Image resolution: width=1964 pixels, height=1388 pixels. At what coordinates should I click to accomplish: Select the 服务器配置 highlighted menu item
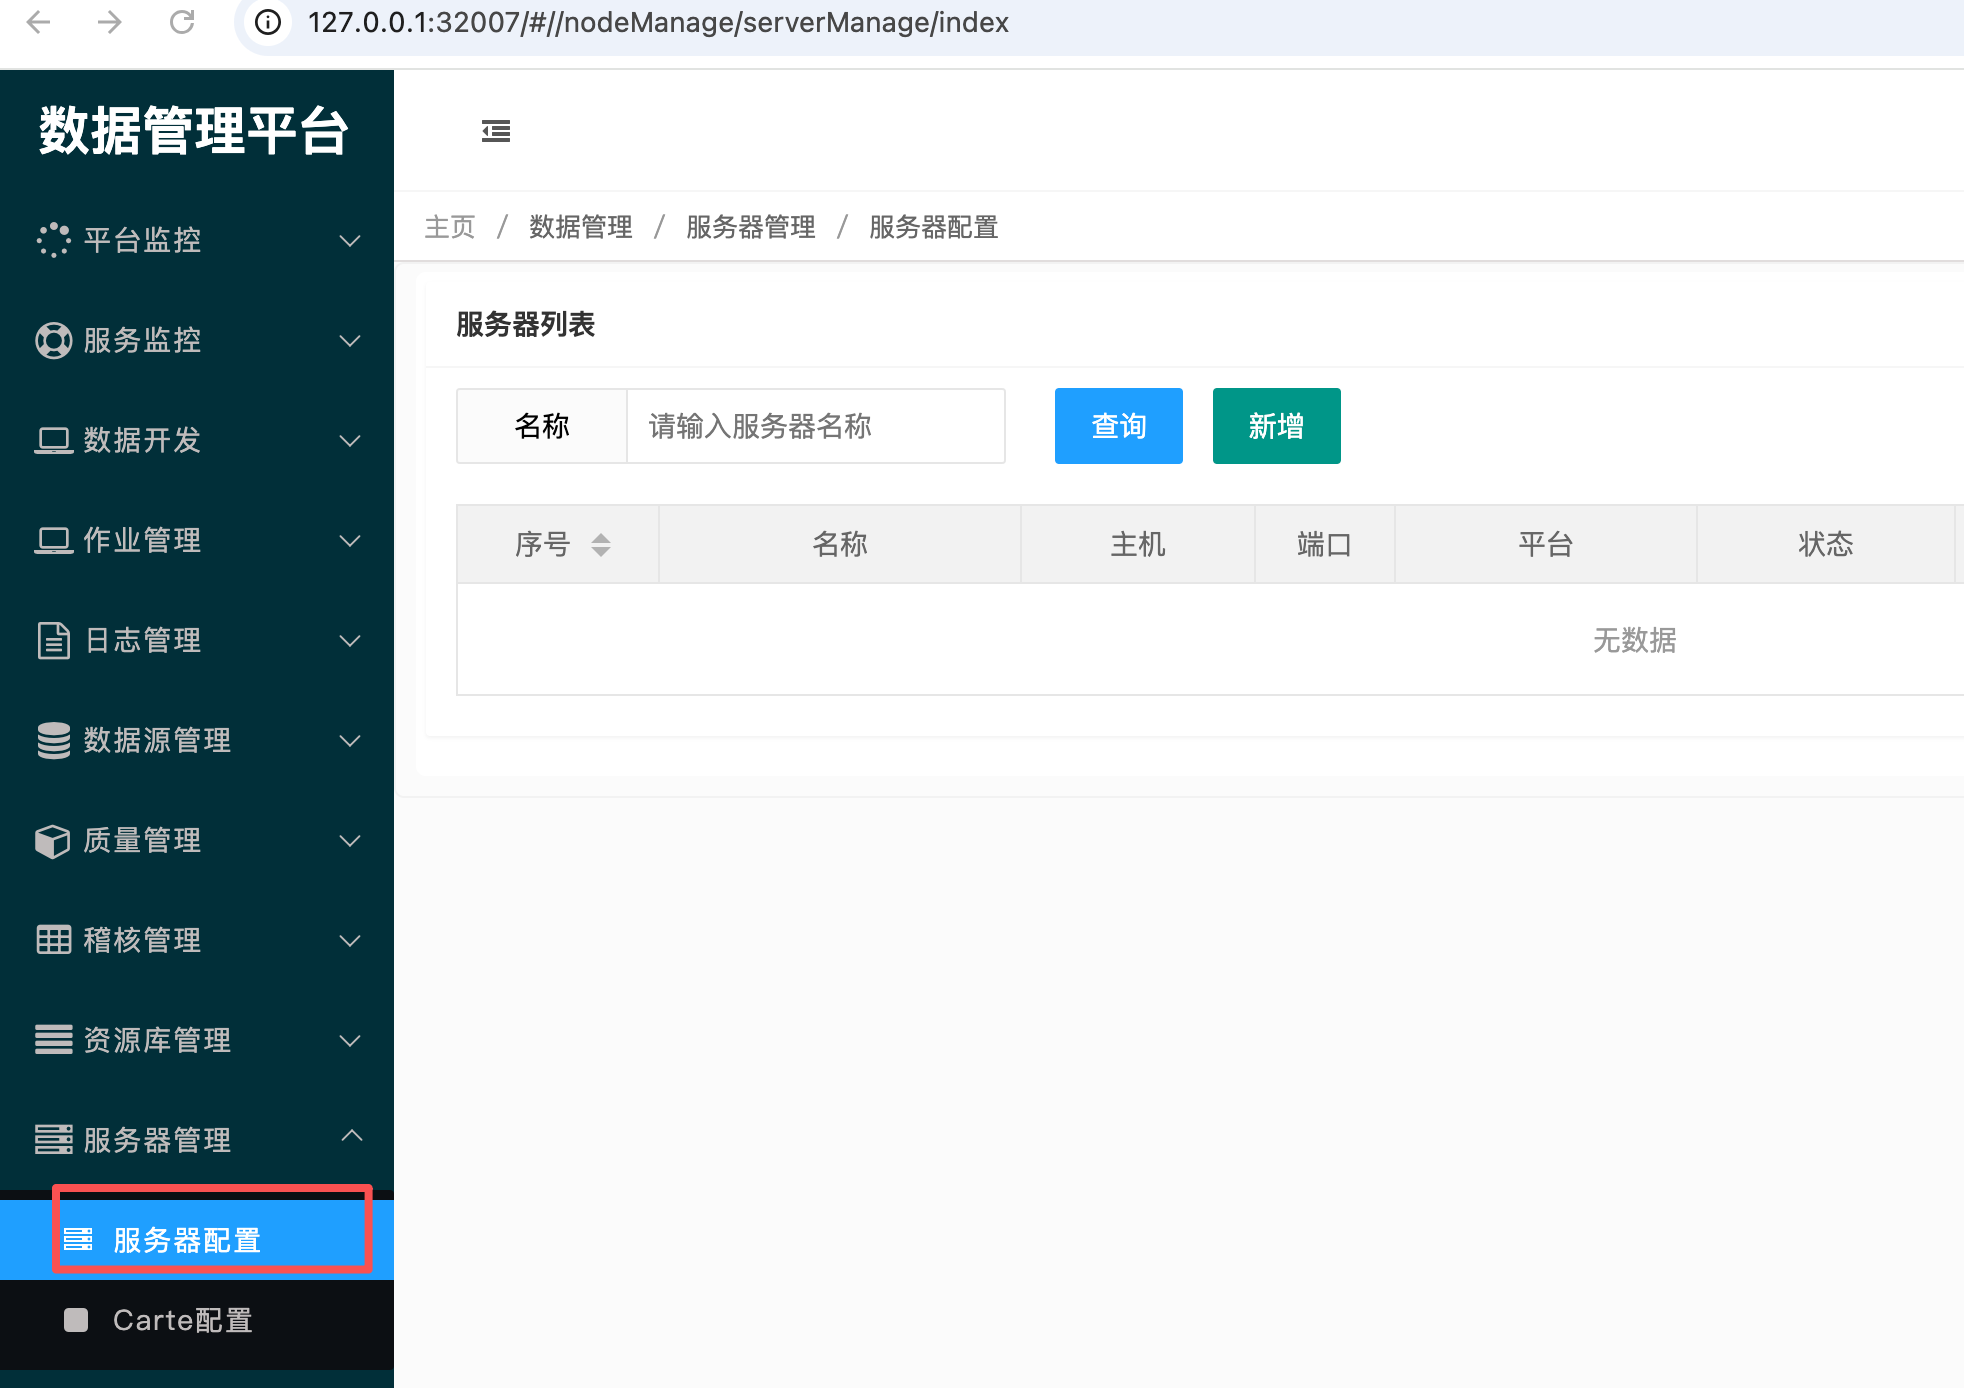184,1240
